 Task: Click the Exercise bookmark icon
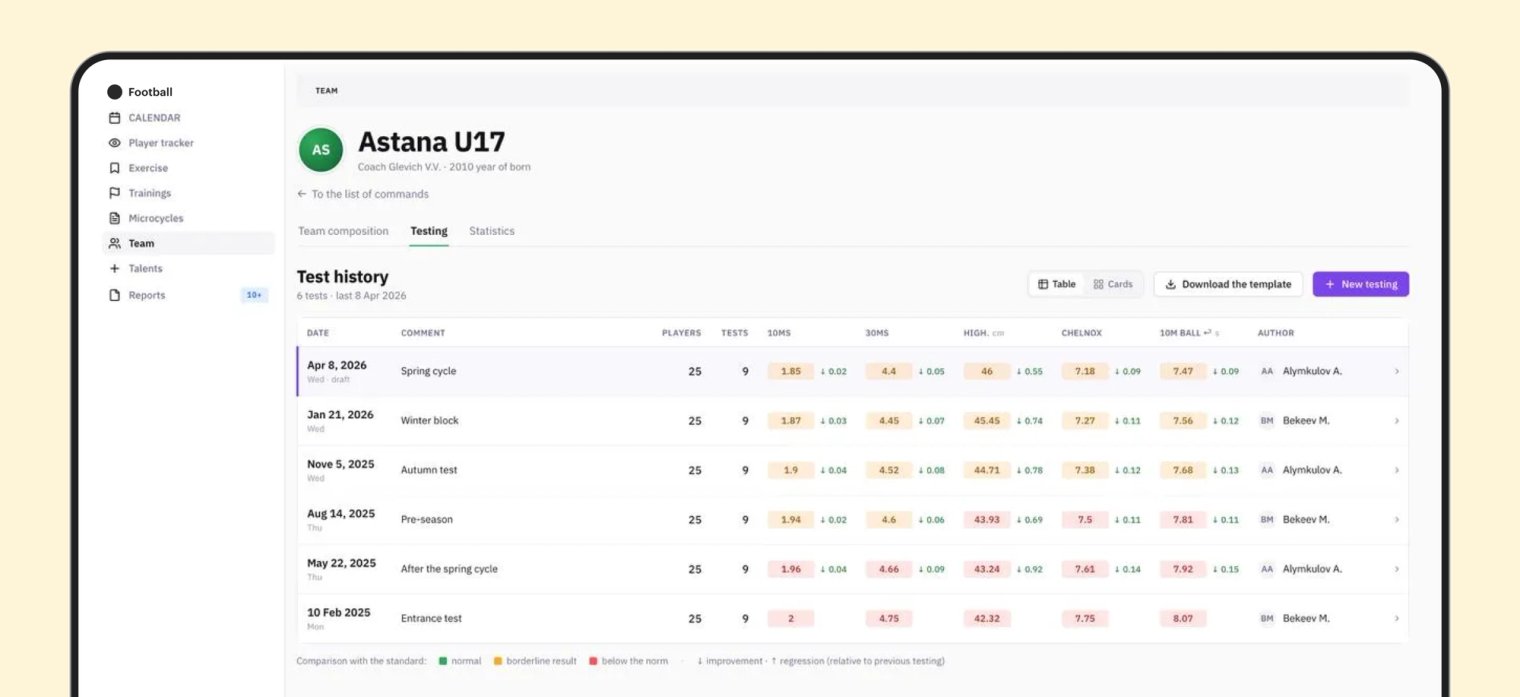114,168
